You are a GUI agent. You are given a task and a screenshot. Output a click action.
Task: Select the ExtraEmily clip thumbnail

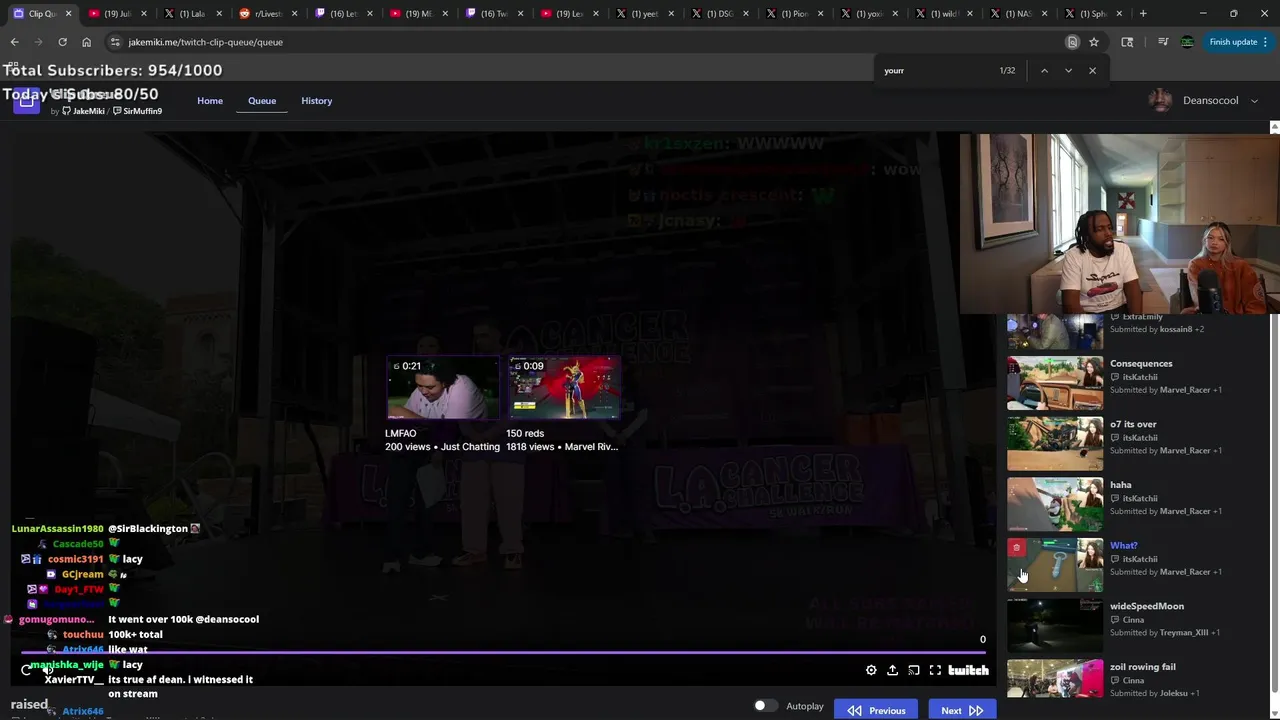[1055, 332]
